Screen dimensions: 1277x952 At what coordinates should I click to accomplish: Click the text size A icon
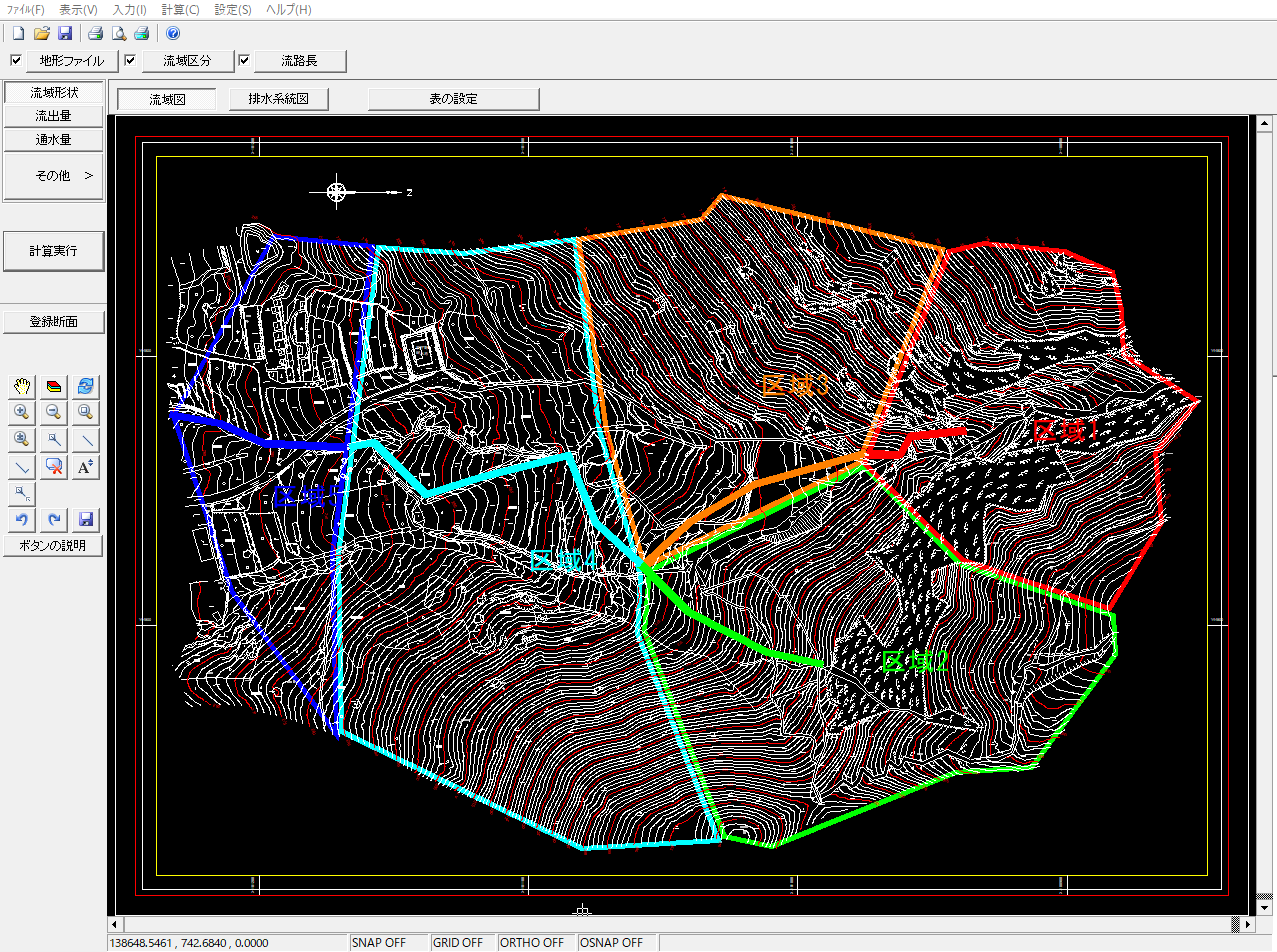coord(86,466)
